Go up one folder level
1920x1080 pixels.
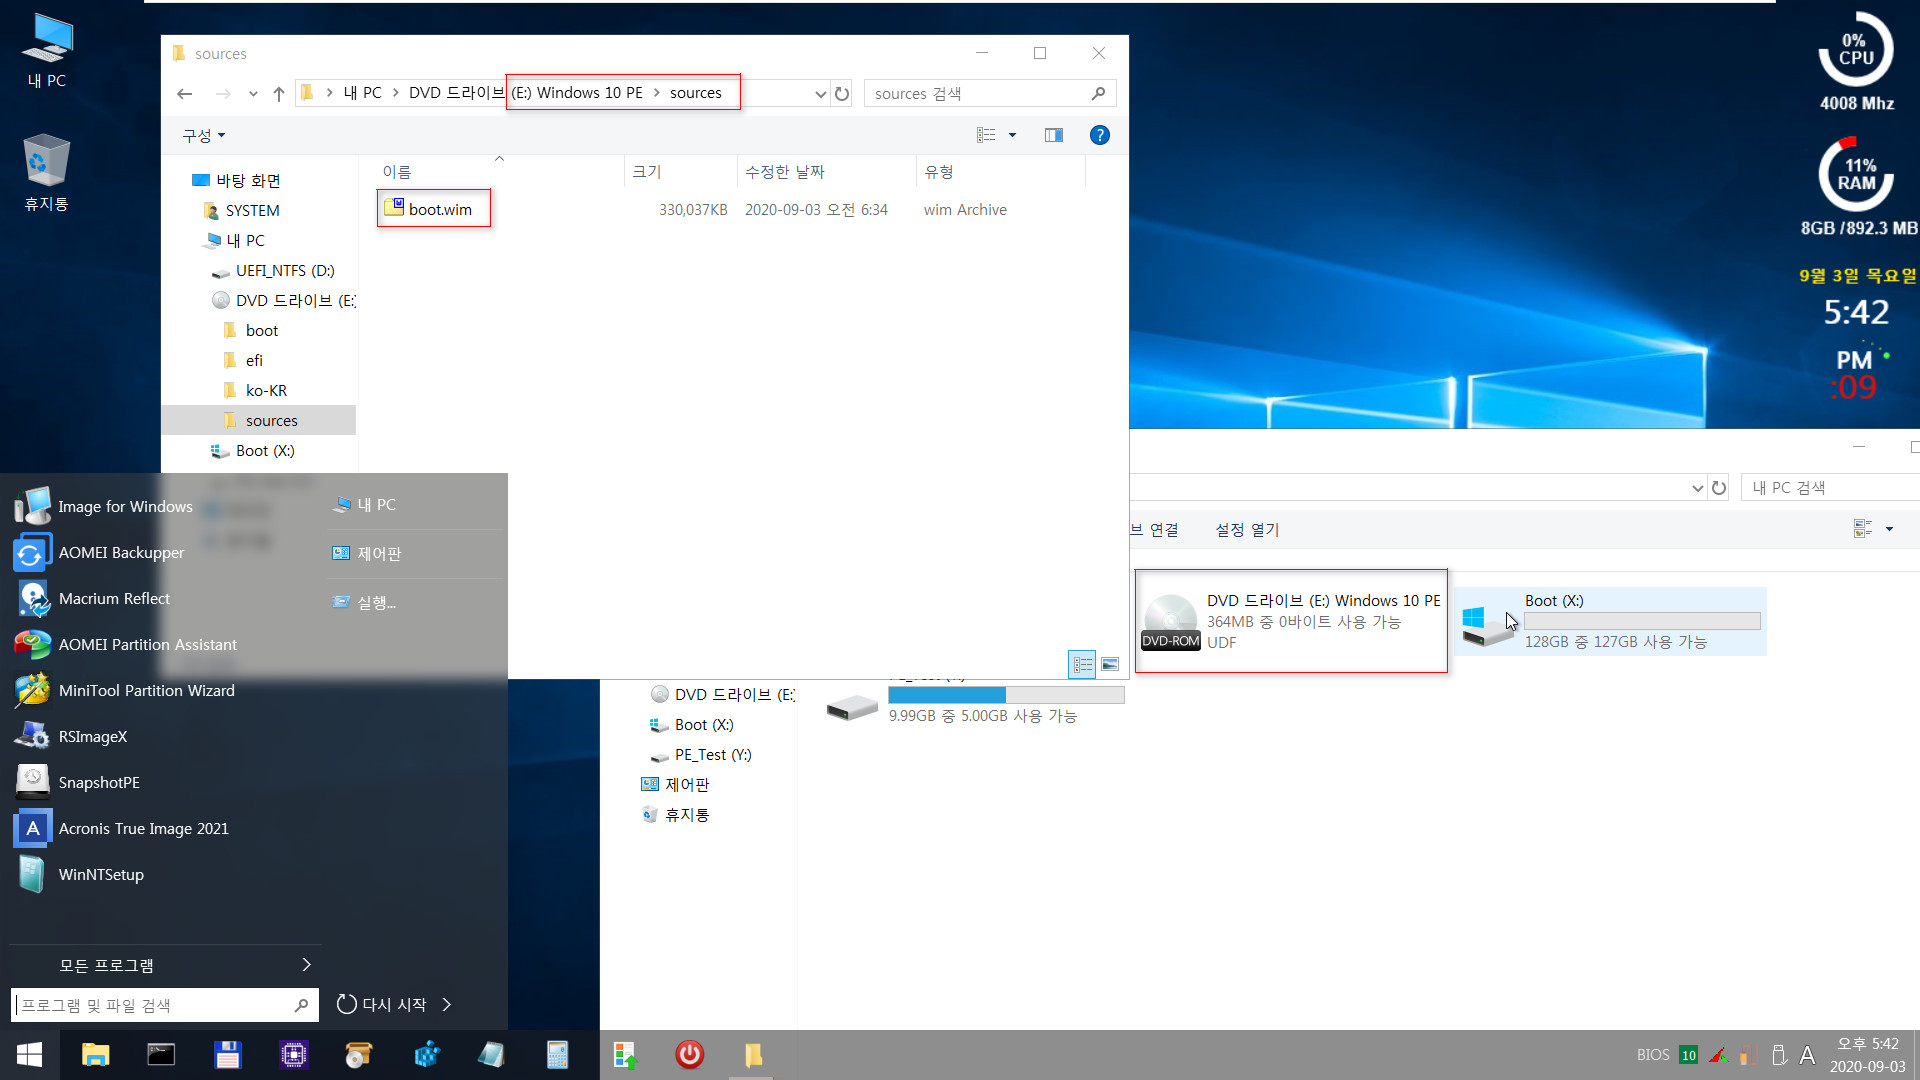point(279,93)
